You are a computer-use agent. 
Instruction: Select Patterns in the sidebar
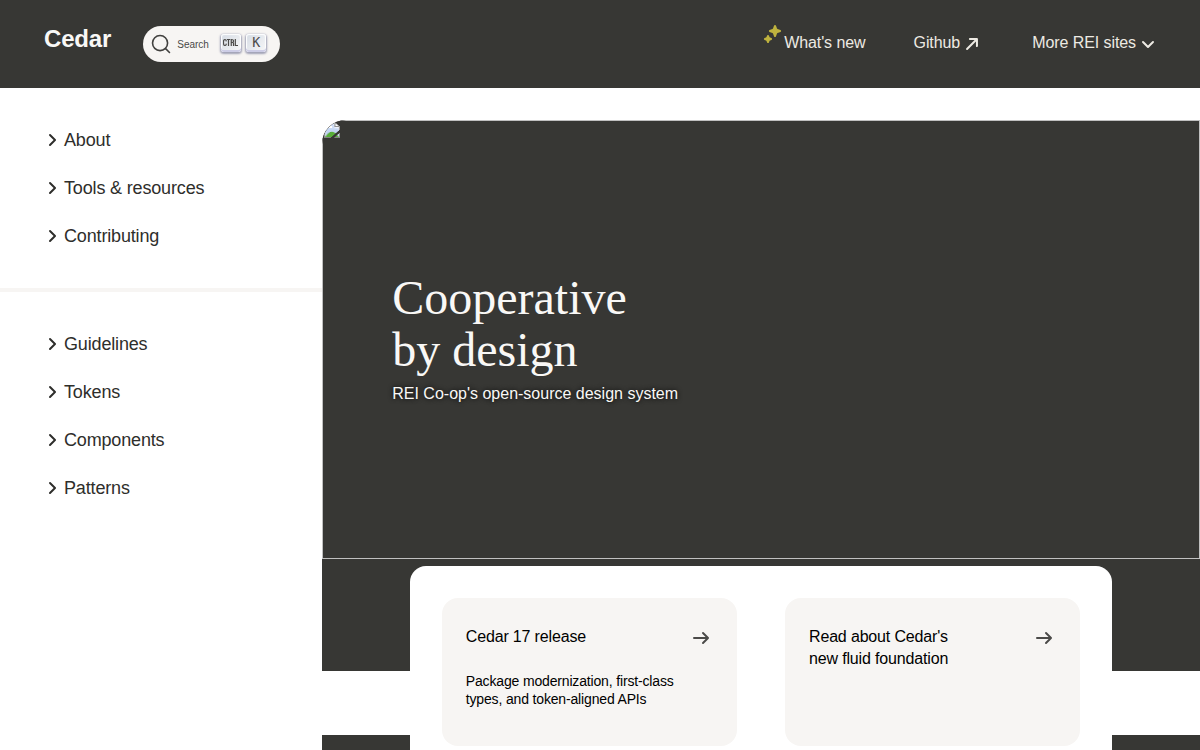click(x=97, y=488)
